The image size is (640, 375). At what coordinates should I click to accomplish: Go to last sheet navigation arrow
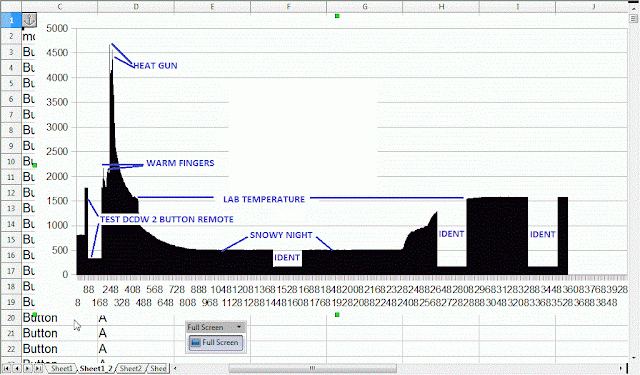pos(38,368)
